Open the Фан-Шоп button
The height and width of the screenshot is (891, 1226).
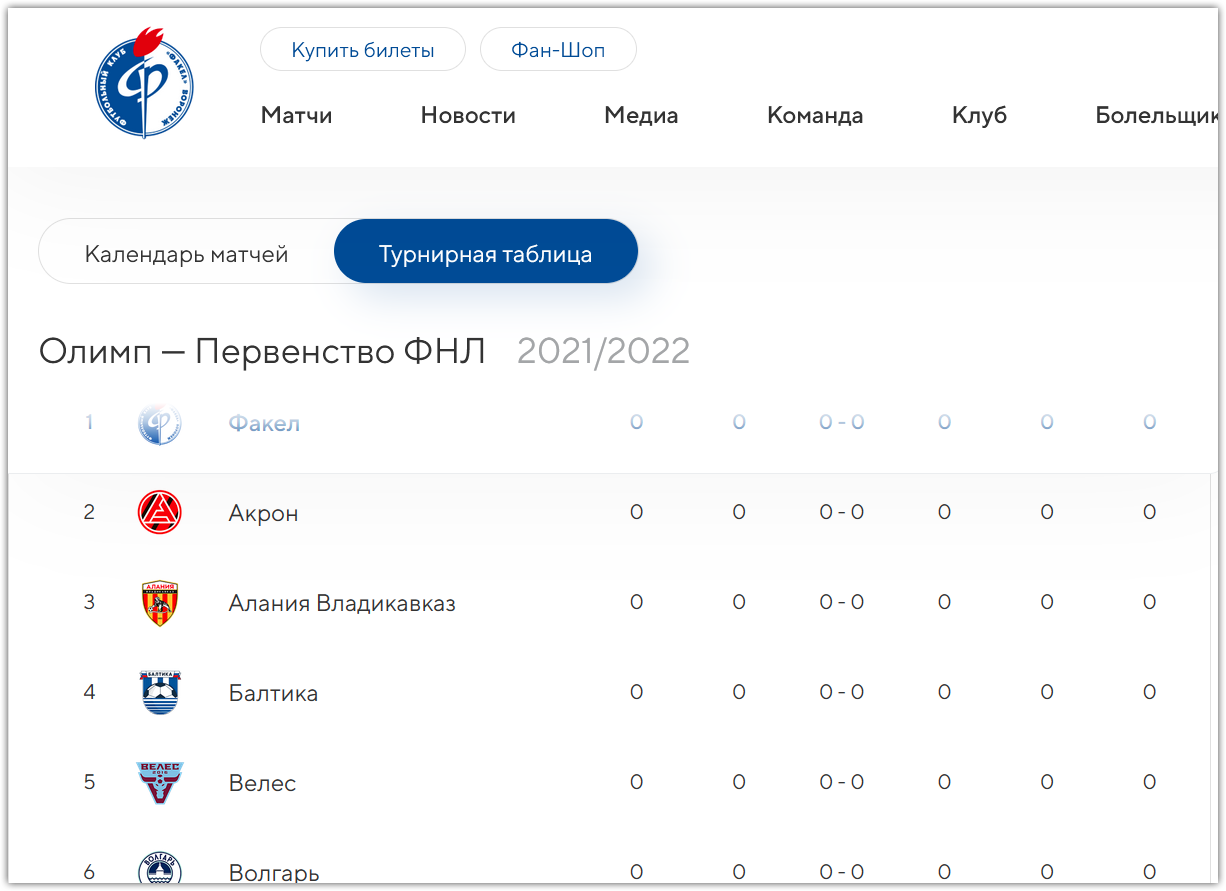pos(558,50)
